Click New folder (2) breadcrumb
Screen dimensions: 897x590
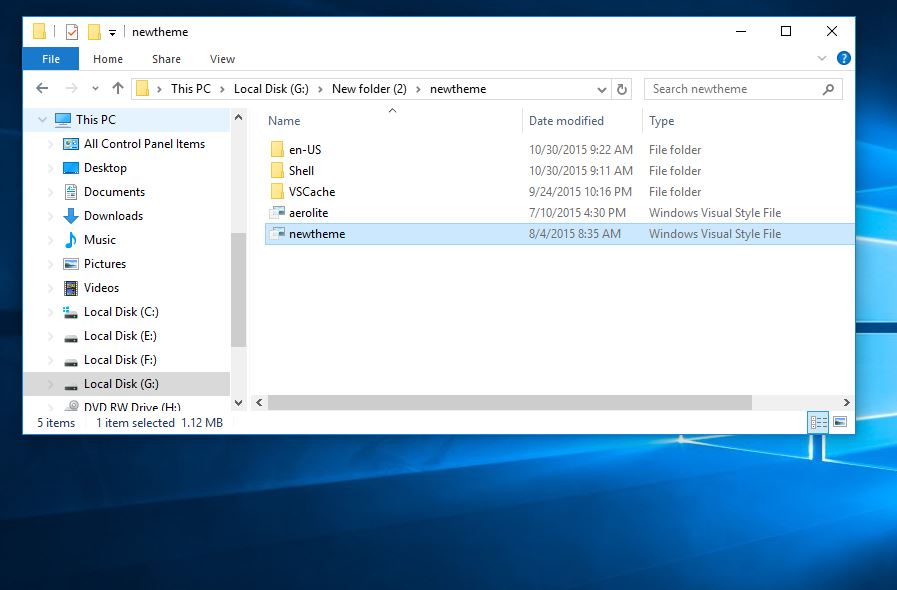click(369, 89)
